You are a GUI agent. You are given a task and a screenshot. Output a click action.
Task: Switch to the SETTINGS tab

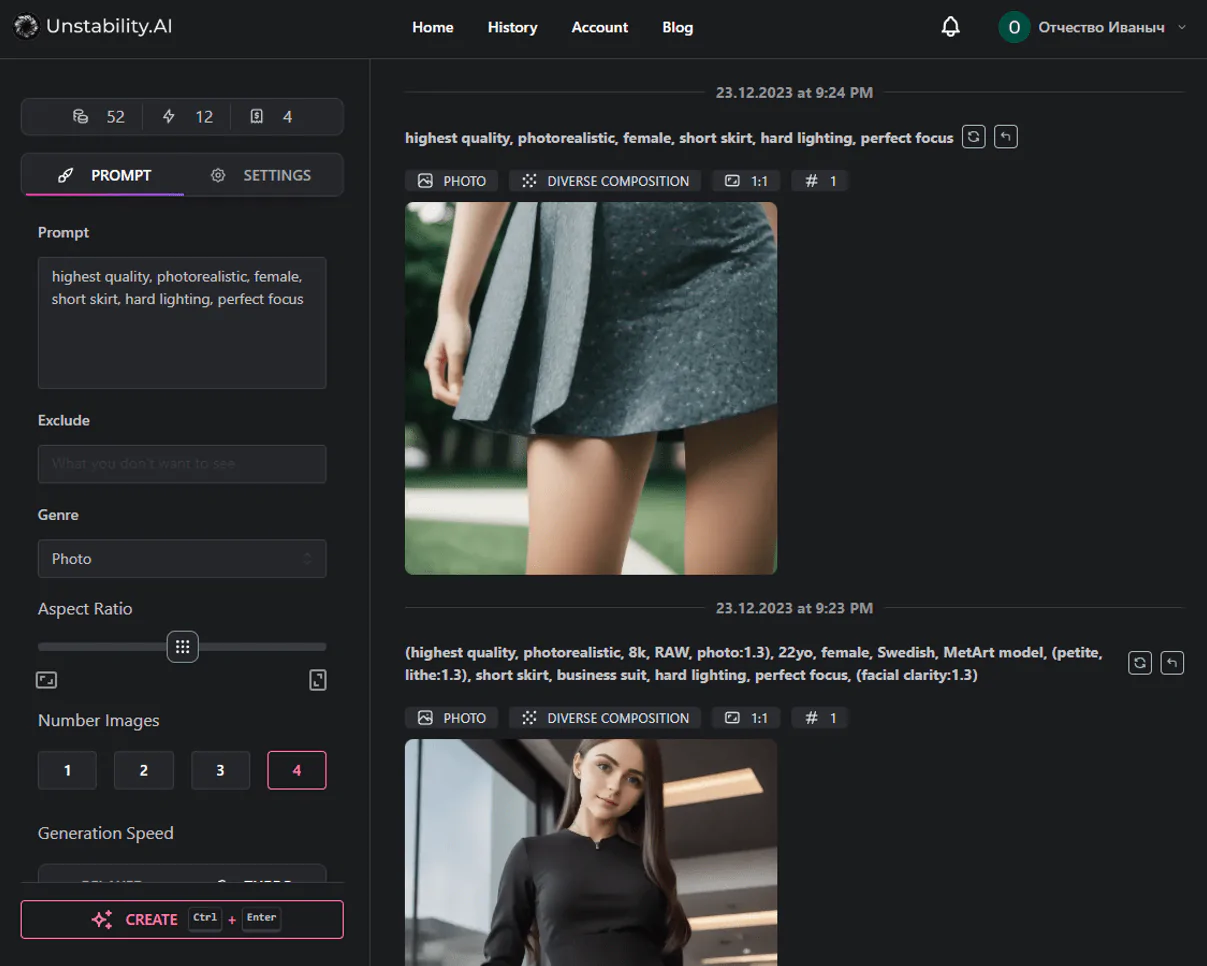261,175
